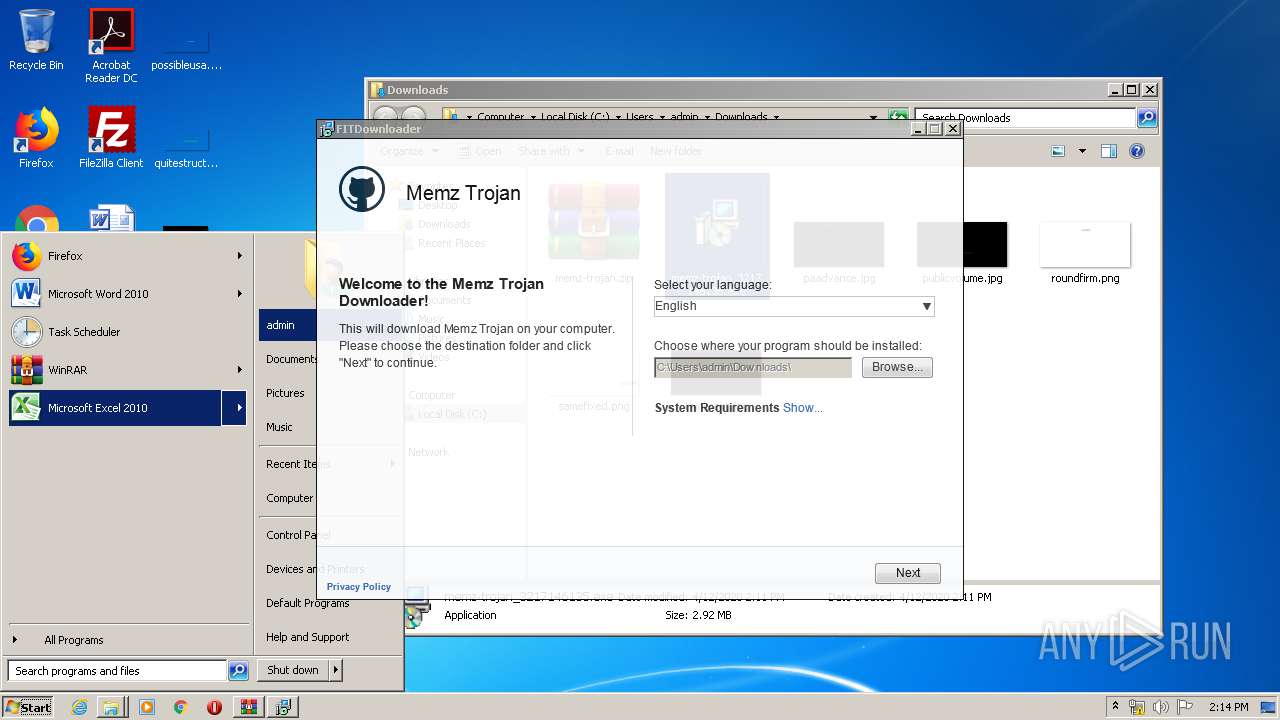Image resolution: width=1280 pixels, height=720 pixels.
Task: Open the Firefox desktop shortcut
Action: [x=36, y=138]
